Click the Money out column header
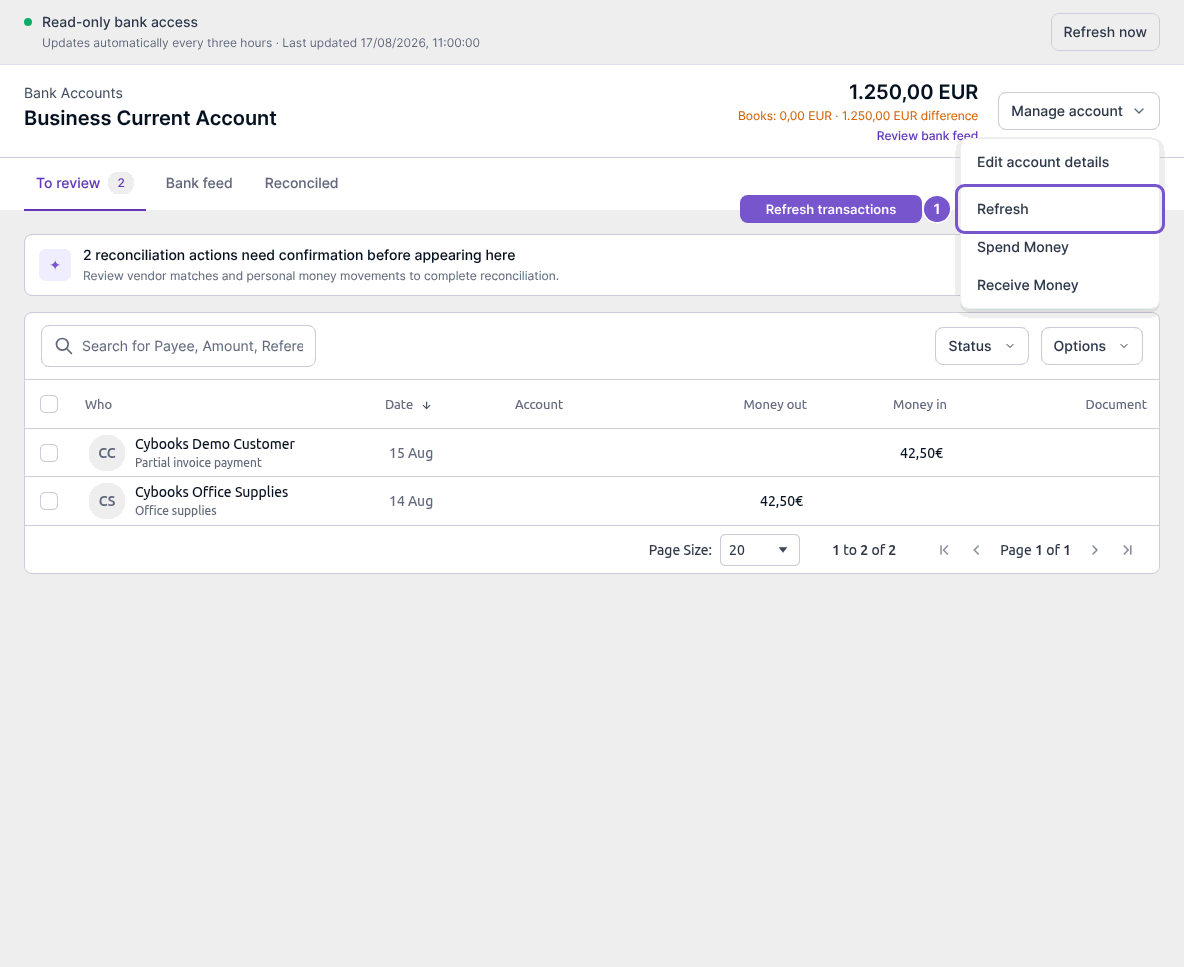1184x967 pixels. pos(775,405)
